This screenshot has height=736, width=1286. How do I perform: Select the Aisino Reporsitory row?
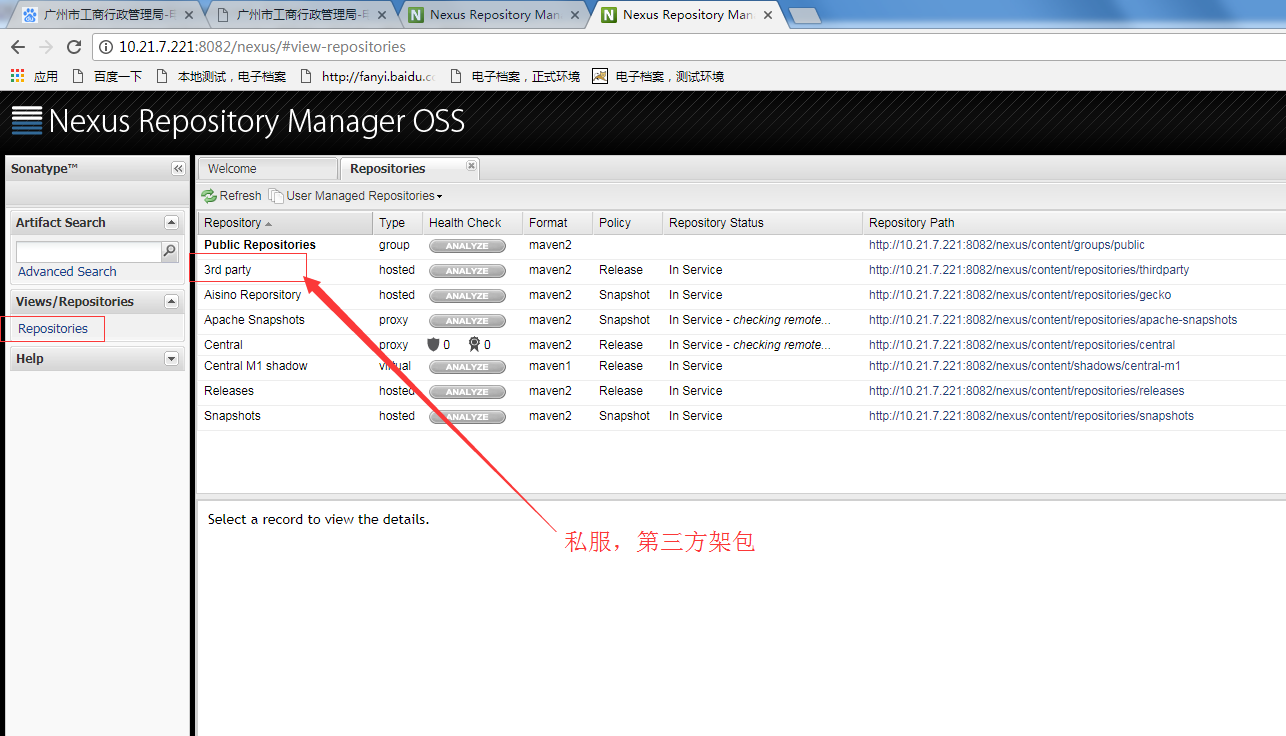pos(741,295)
